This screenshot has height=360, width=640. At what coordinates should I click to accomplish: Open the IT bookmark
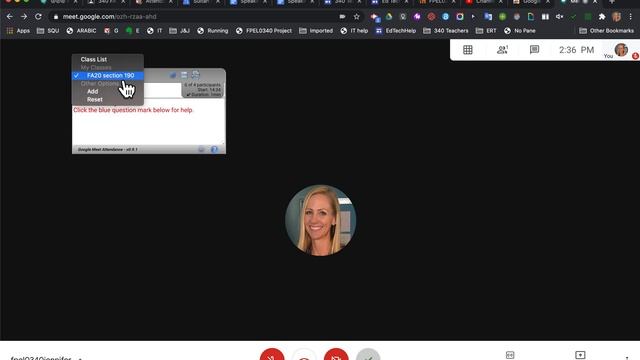click(155, 31)
